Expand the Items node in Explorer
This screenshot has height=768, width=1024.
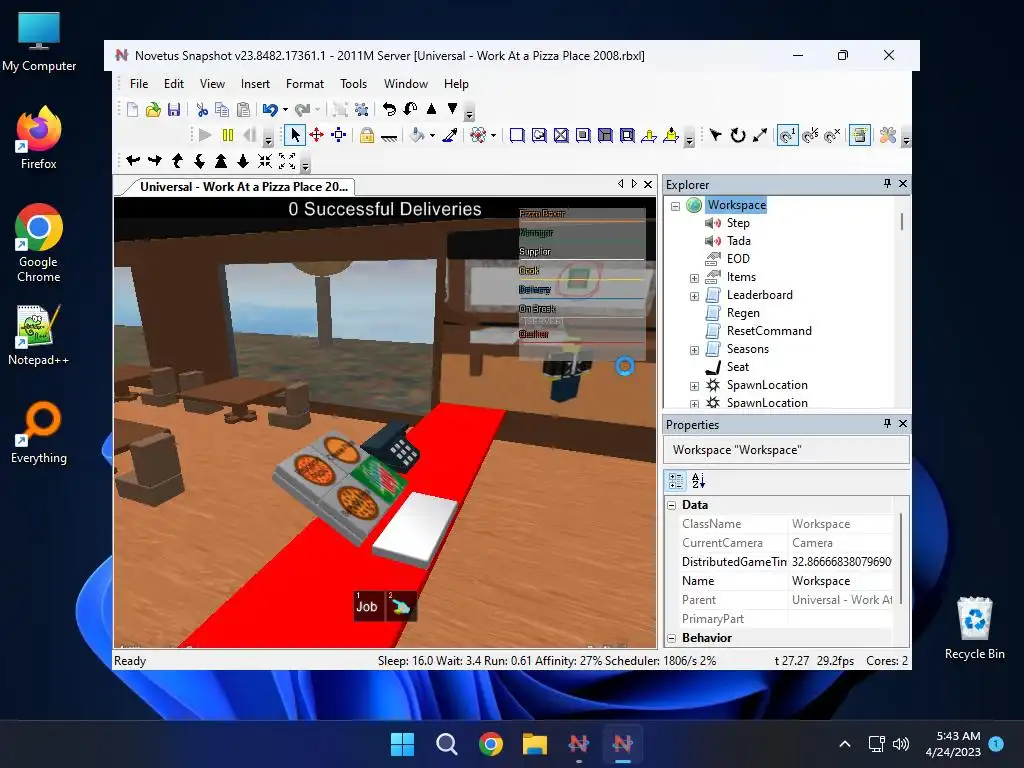click(x=694, y=278)
